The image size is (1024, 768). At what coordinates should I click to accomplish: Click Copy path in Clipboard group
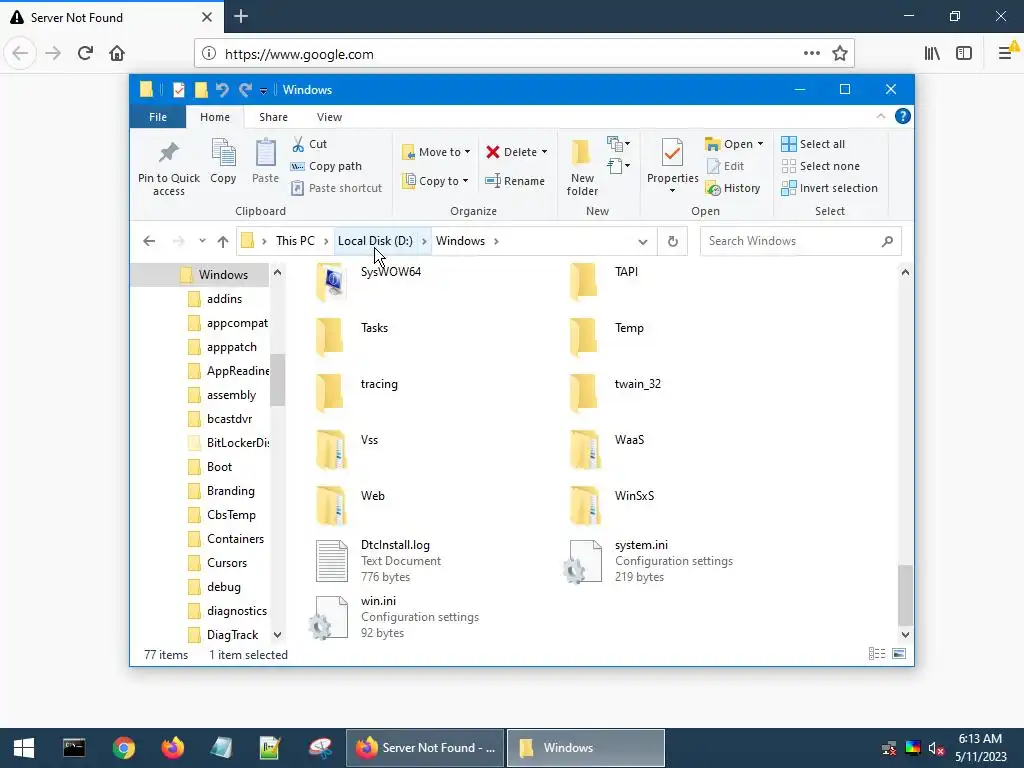pyautogui.click(x=326, y=166)
